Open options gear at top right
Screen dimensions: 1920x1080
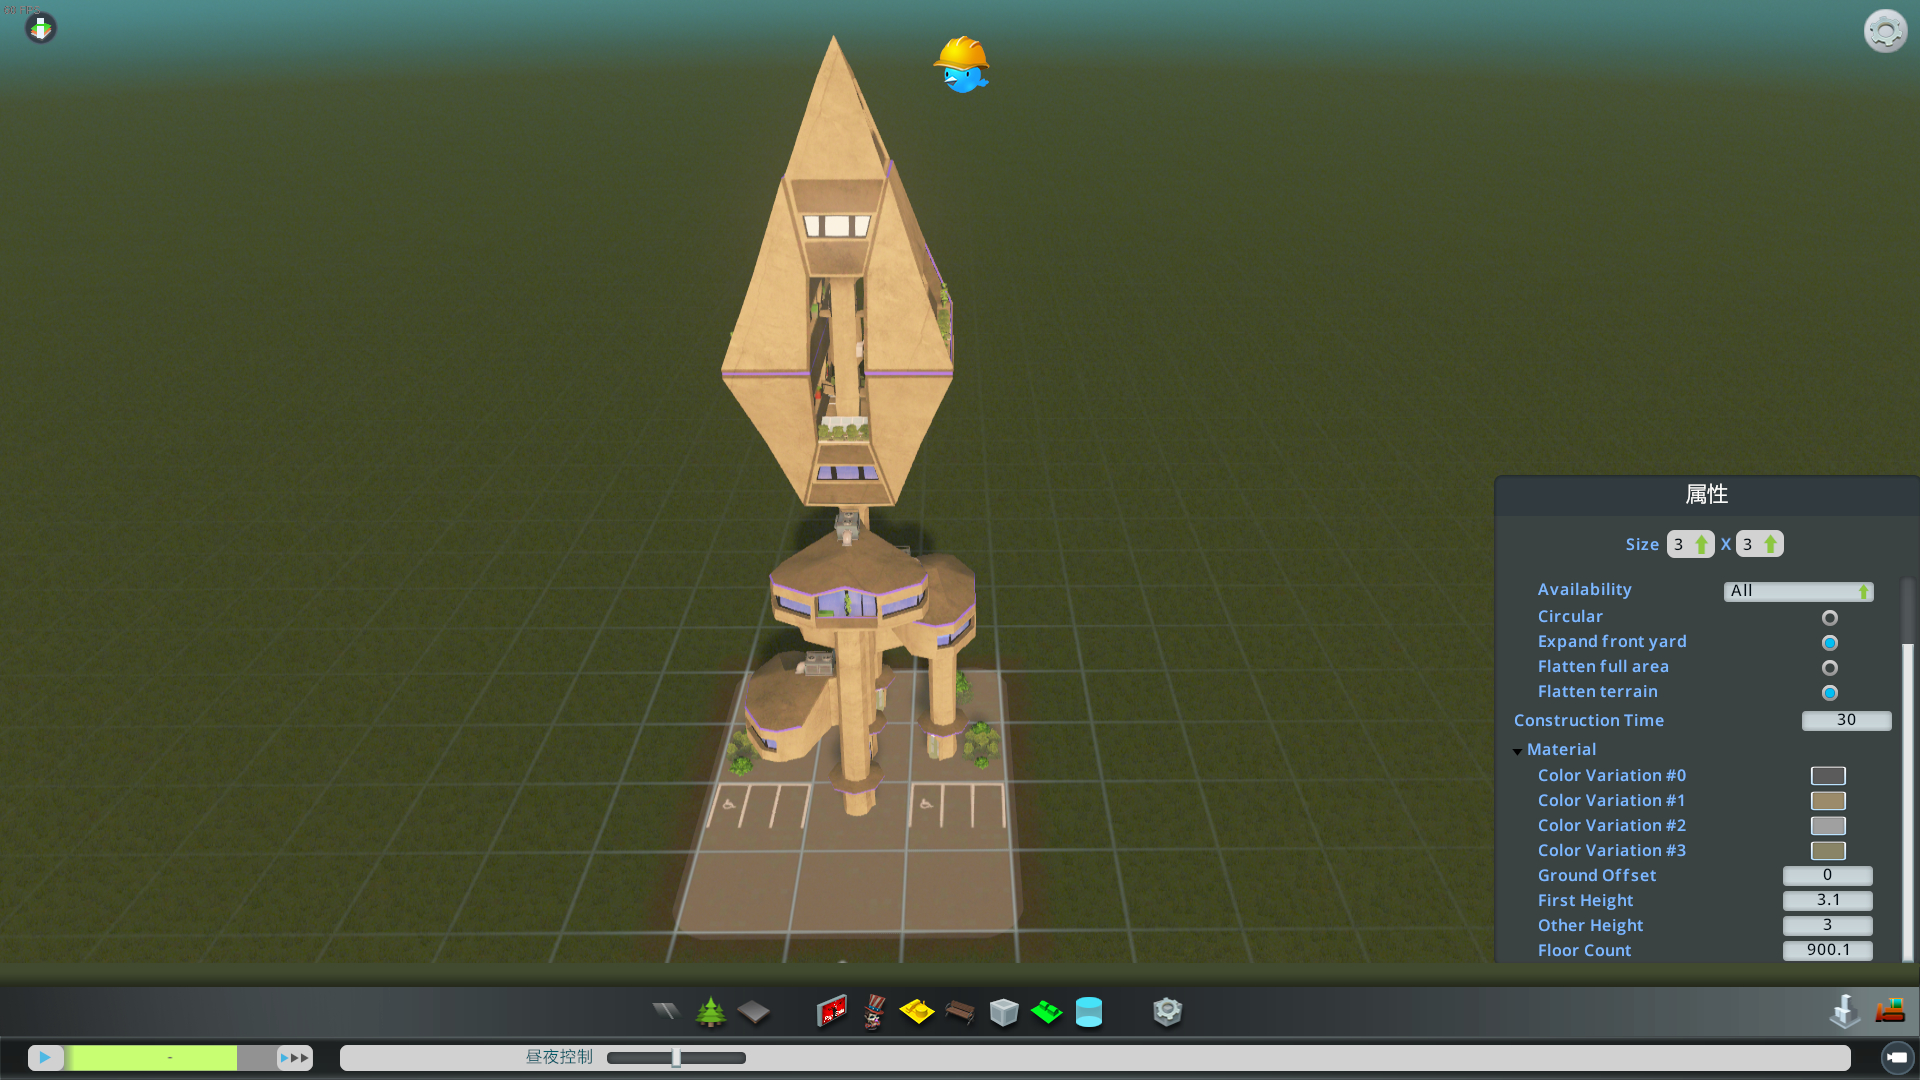click(1885, 31)
